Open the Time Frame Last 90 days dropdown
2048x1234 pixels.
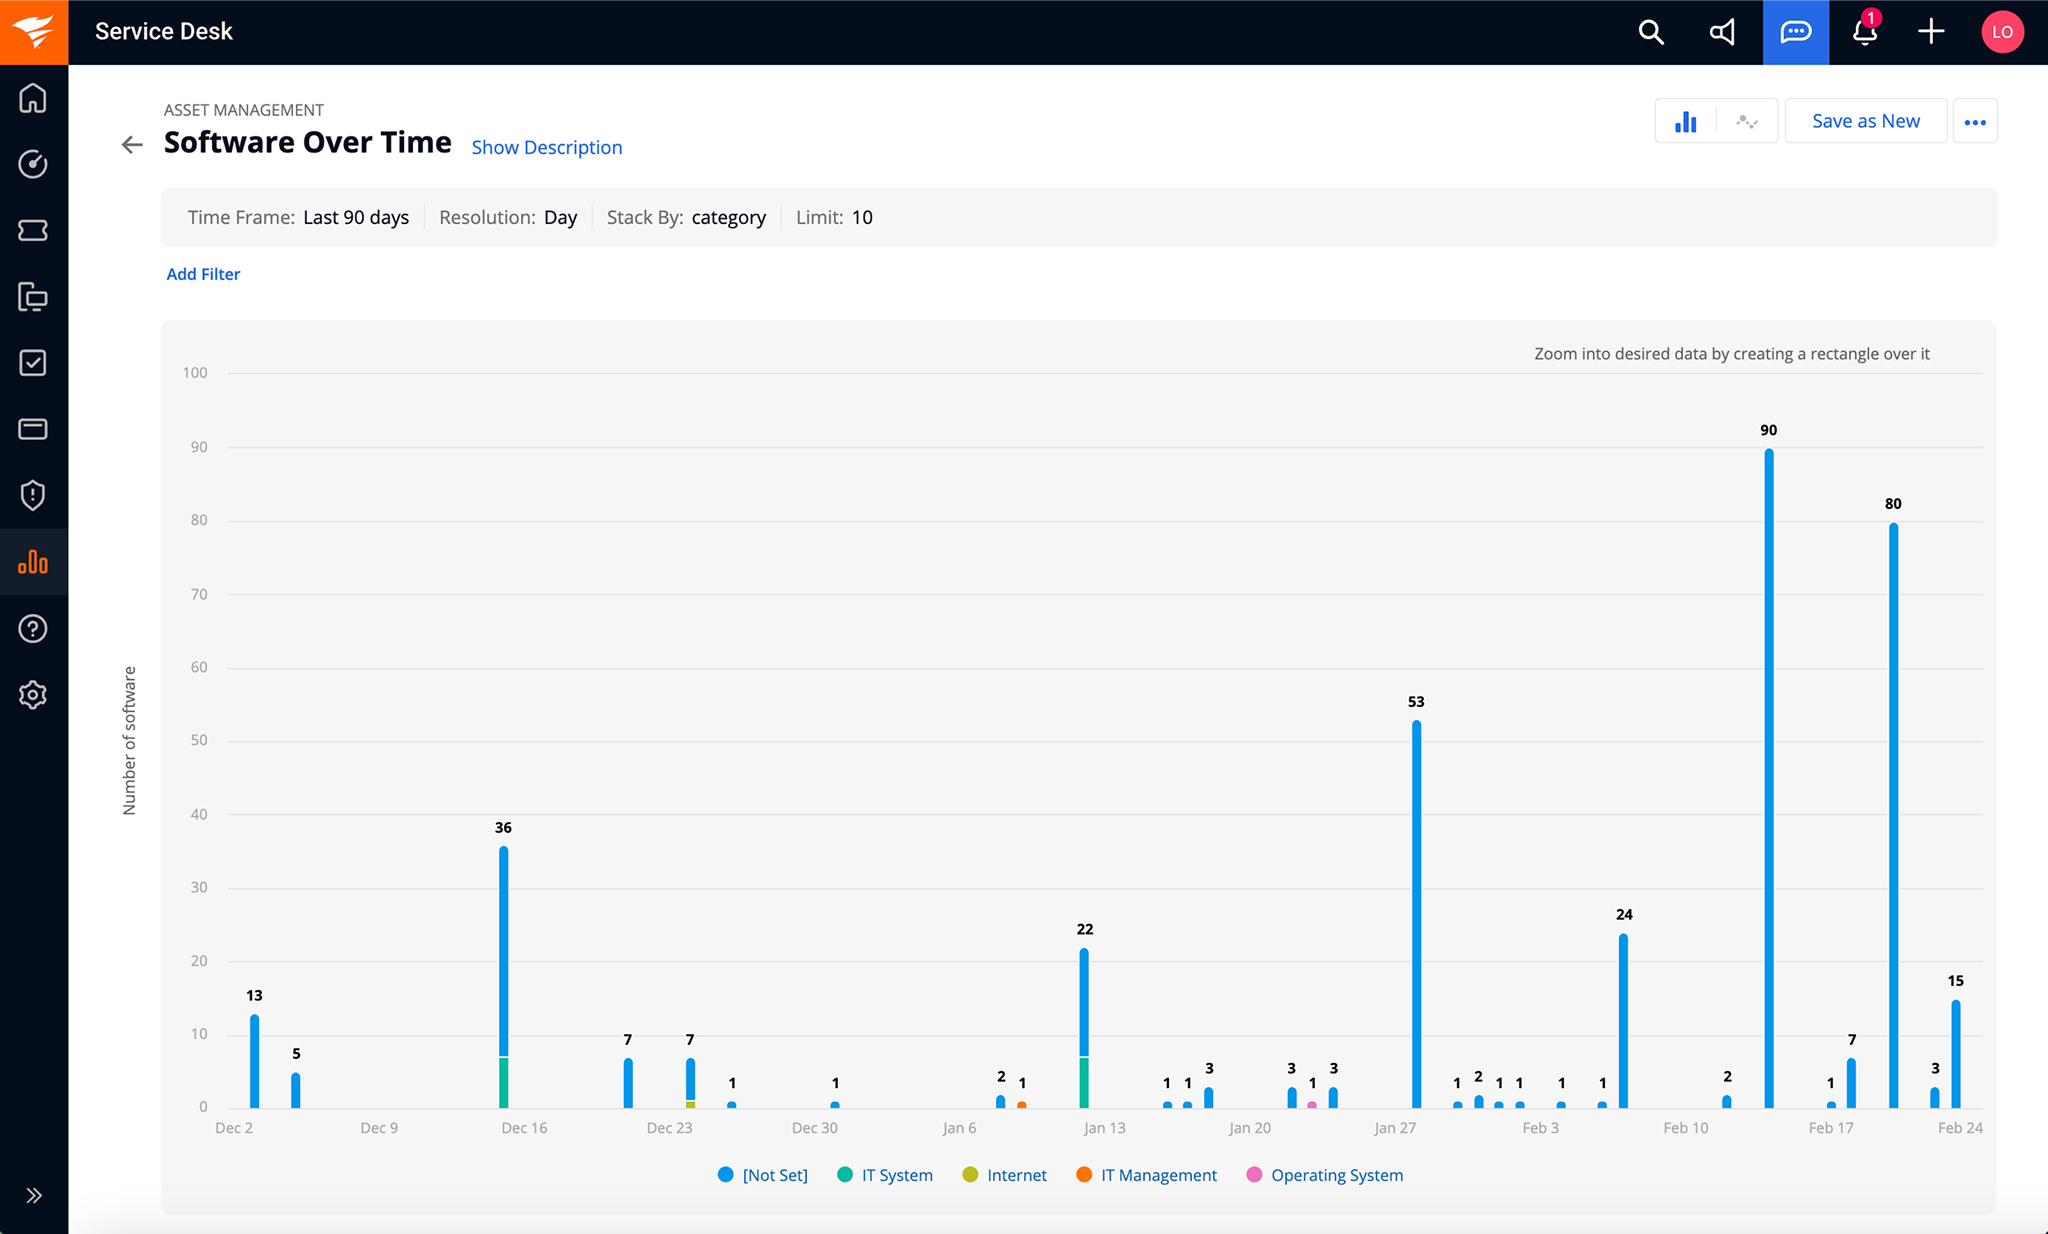pos(355,217)
